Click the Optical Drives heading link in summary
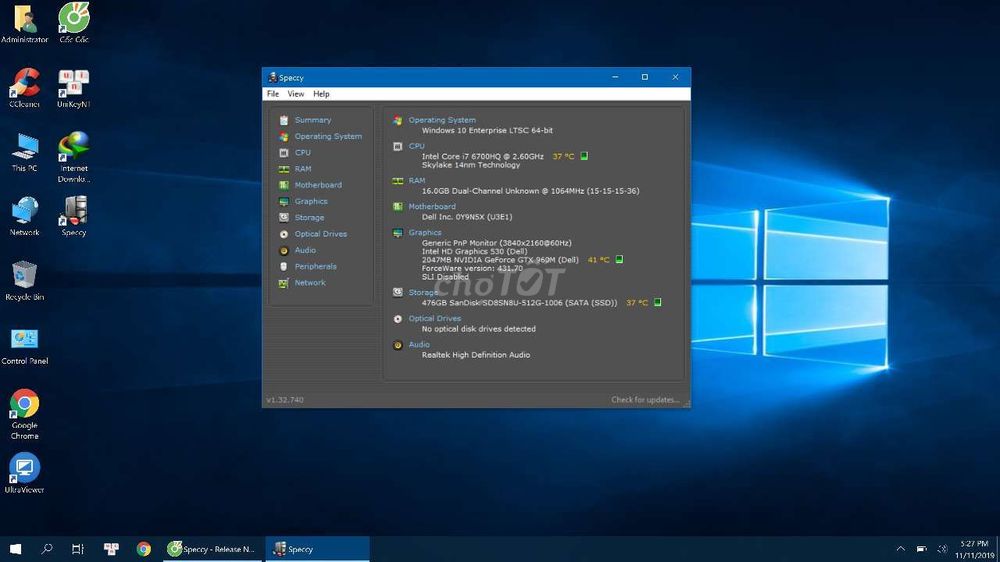The height and width of the screenshot is (562, 1000). pos(434,318)
